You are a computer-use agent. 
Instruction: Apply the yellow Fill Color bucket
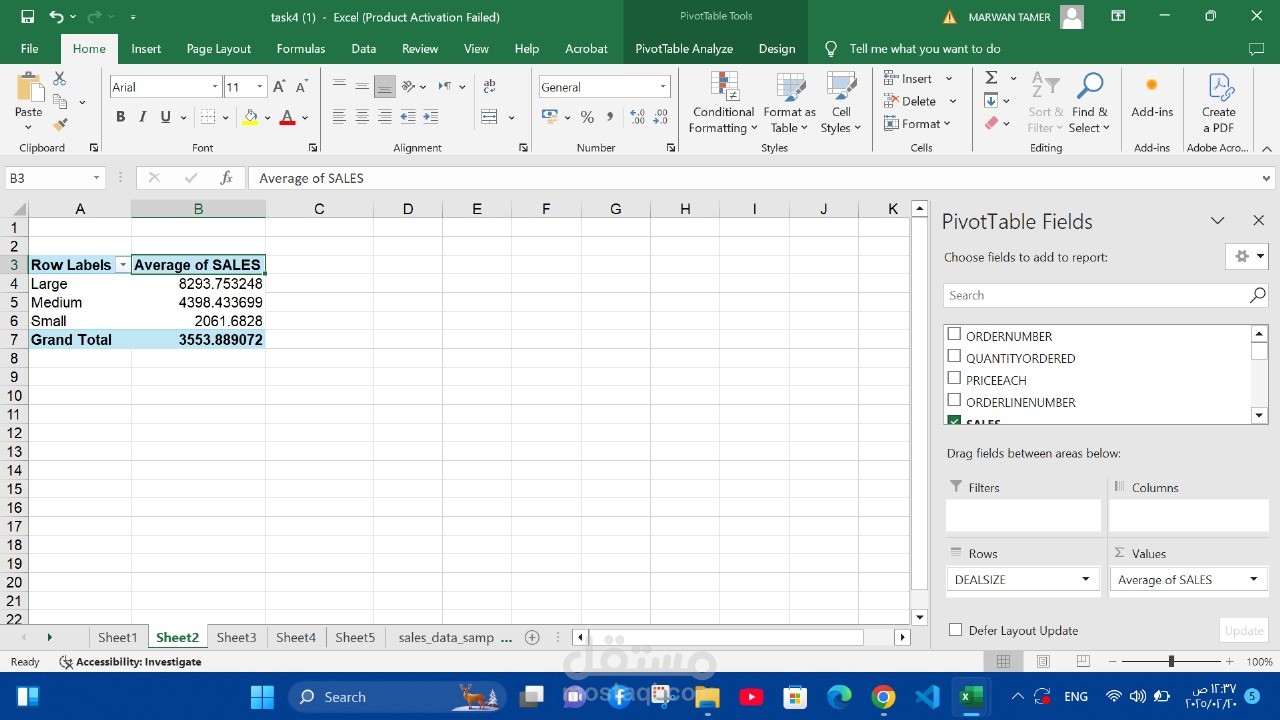[250, 117]
